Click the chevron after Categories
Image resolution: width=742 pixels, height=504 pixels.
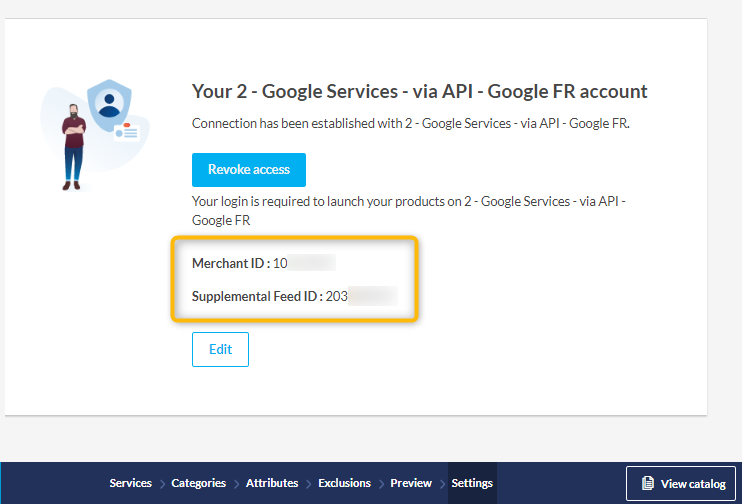pos(236,484)
